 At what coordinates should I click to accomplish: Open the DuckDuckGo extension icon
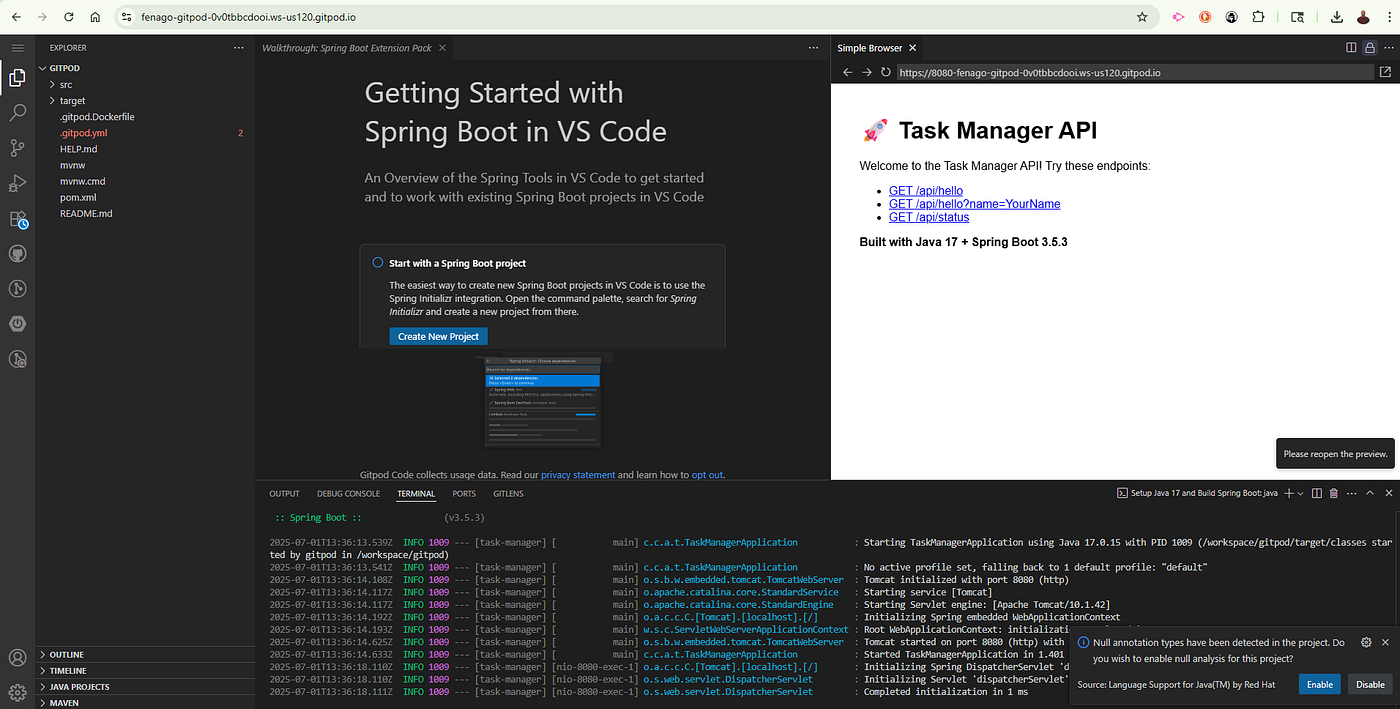click(1205, 17)
